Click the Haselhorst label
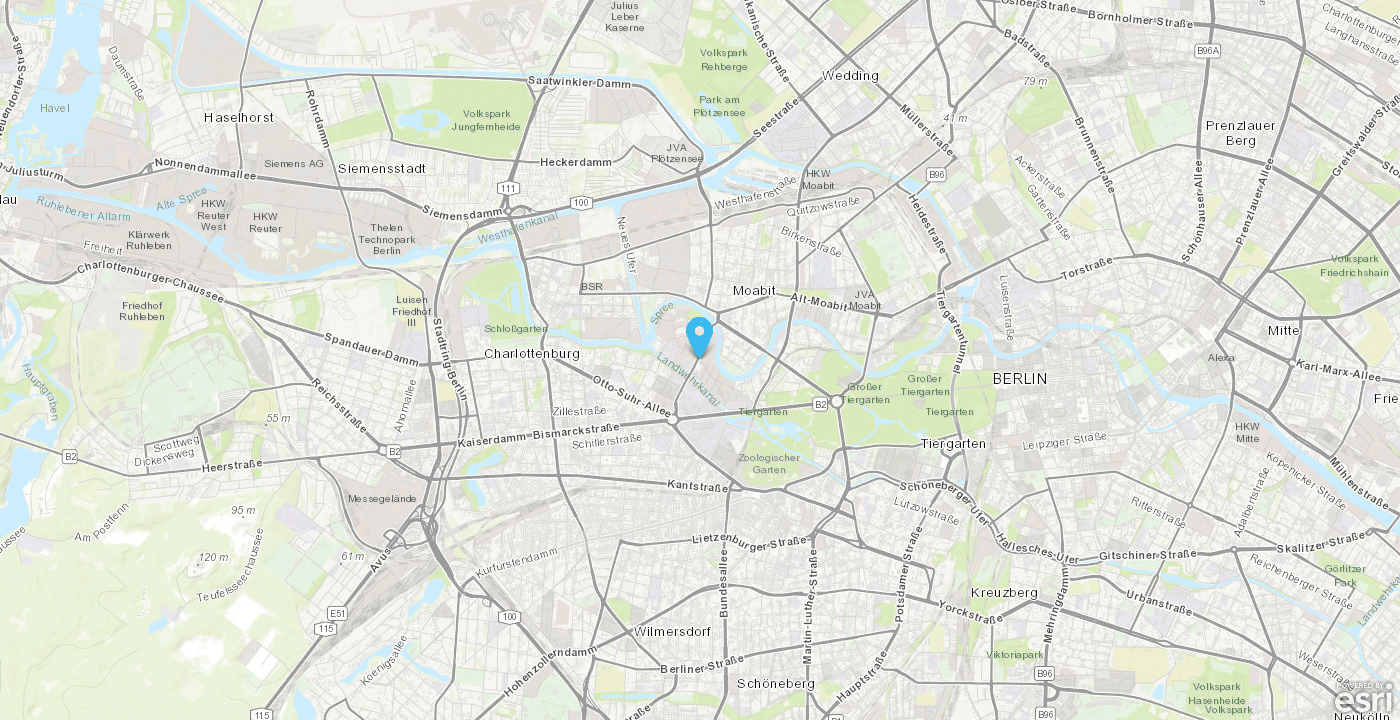Image resolution: width=1400 pixels, height=720 pixels. [238, 117]
